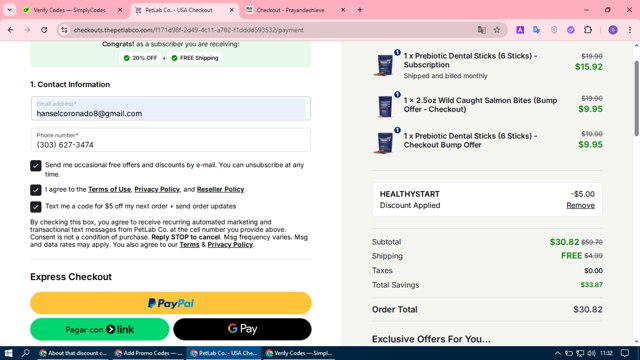
Task: Edit the phone number field
Action: click(x=171, y=140)
